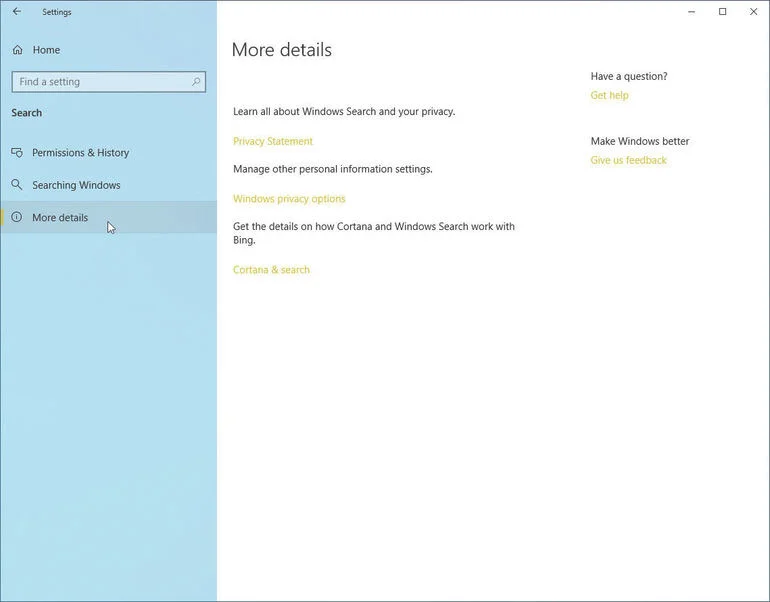770x602 pixels.
Task: Minimize the Settings window
Action: pyautogui.click(x=691, y=12)
